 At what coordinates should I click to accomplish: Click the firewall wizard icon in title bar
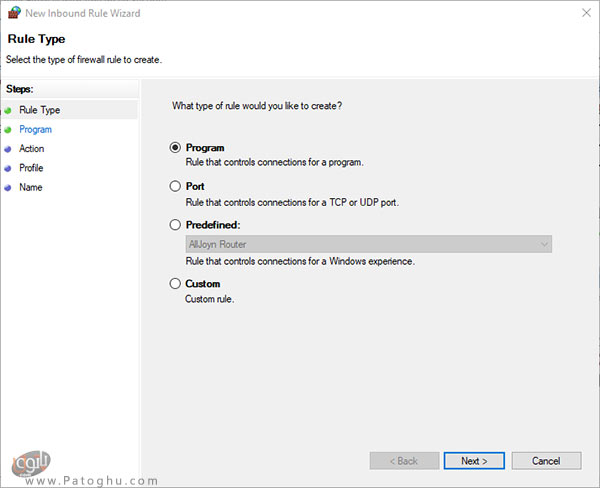(15, 12)
